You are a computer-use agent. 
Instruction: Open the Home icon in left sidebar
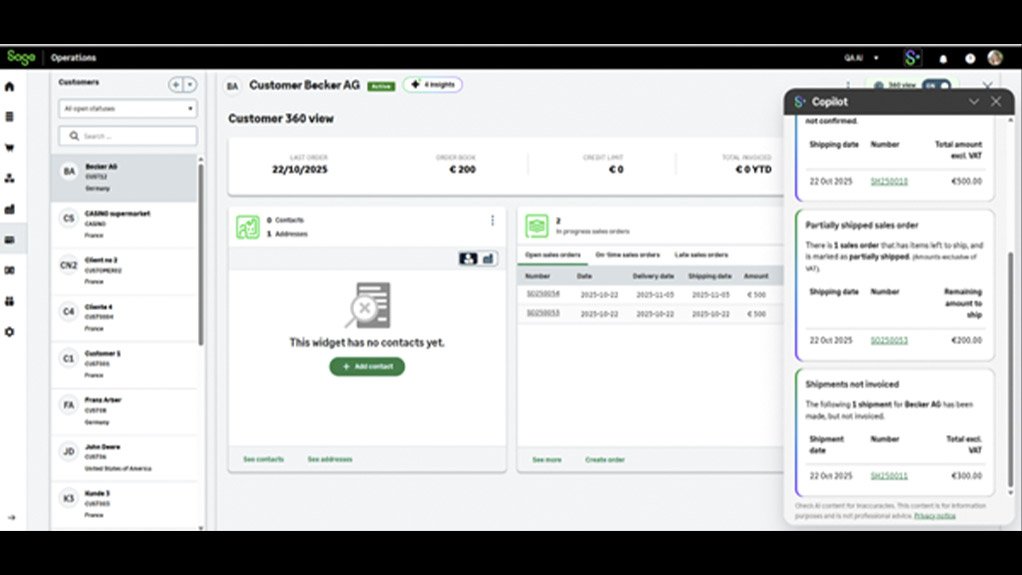click(x=10, y=86)
